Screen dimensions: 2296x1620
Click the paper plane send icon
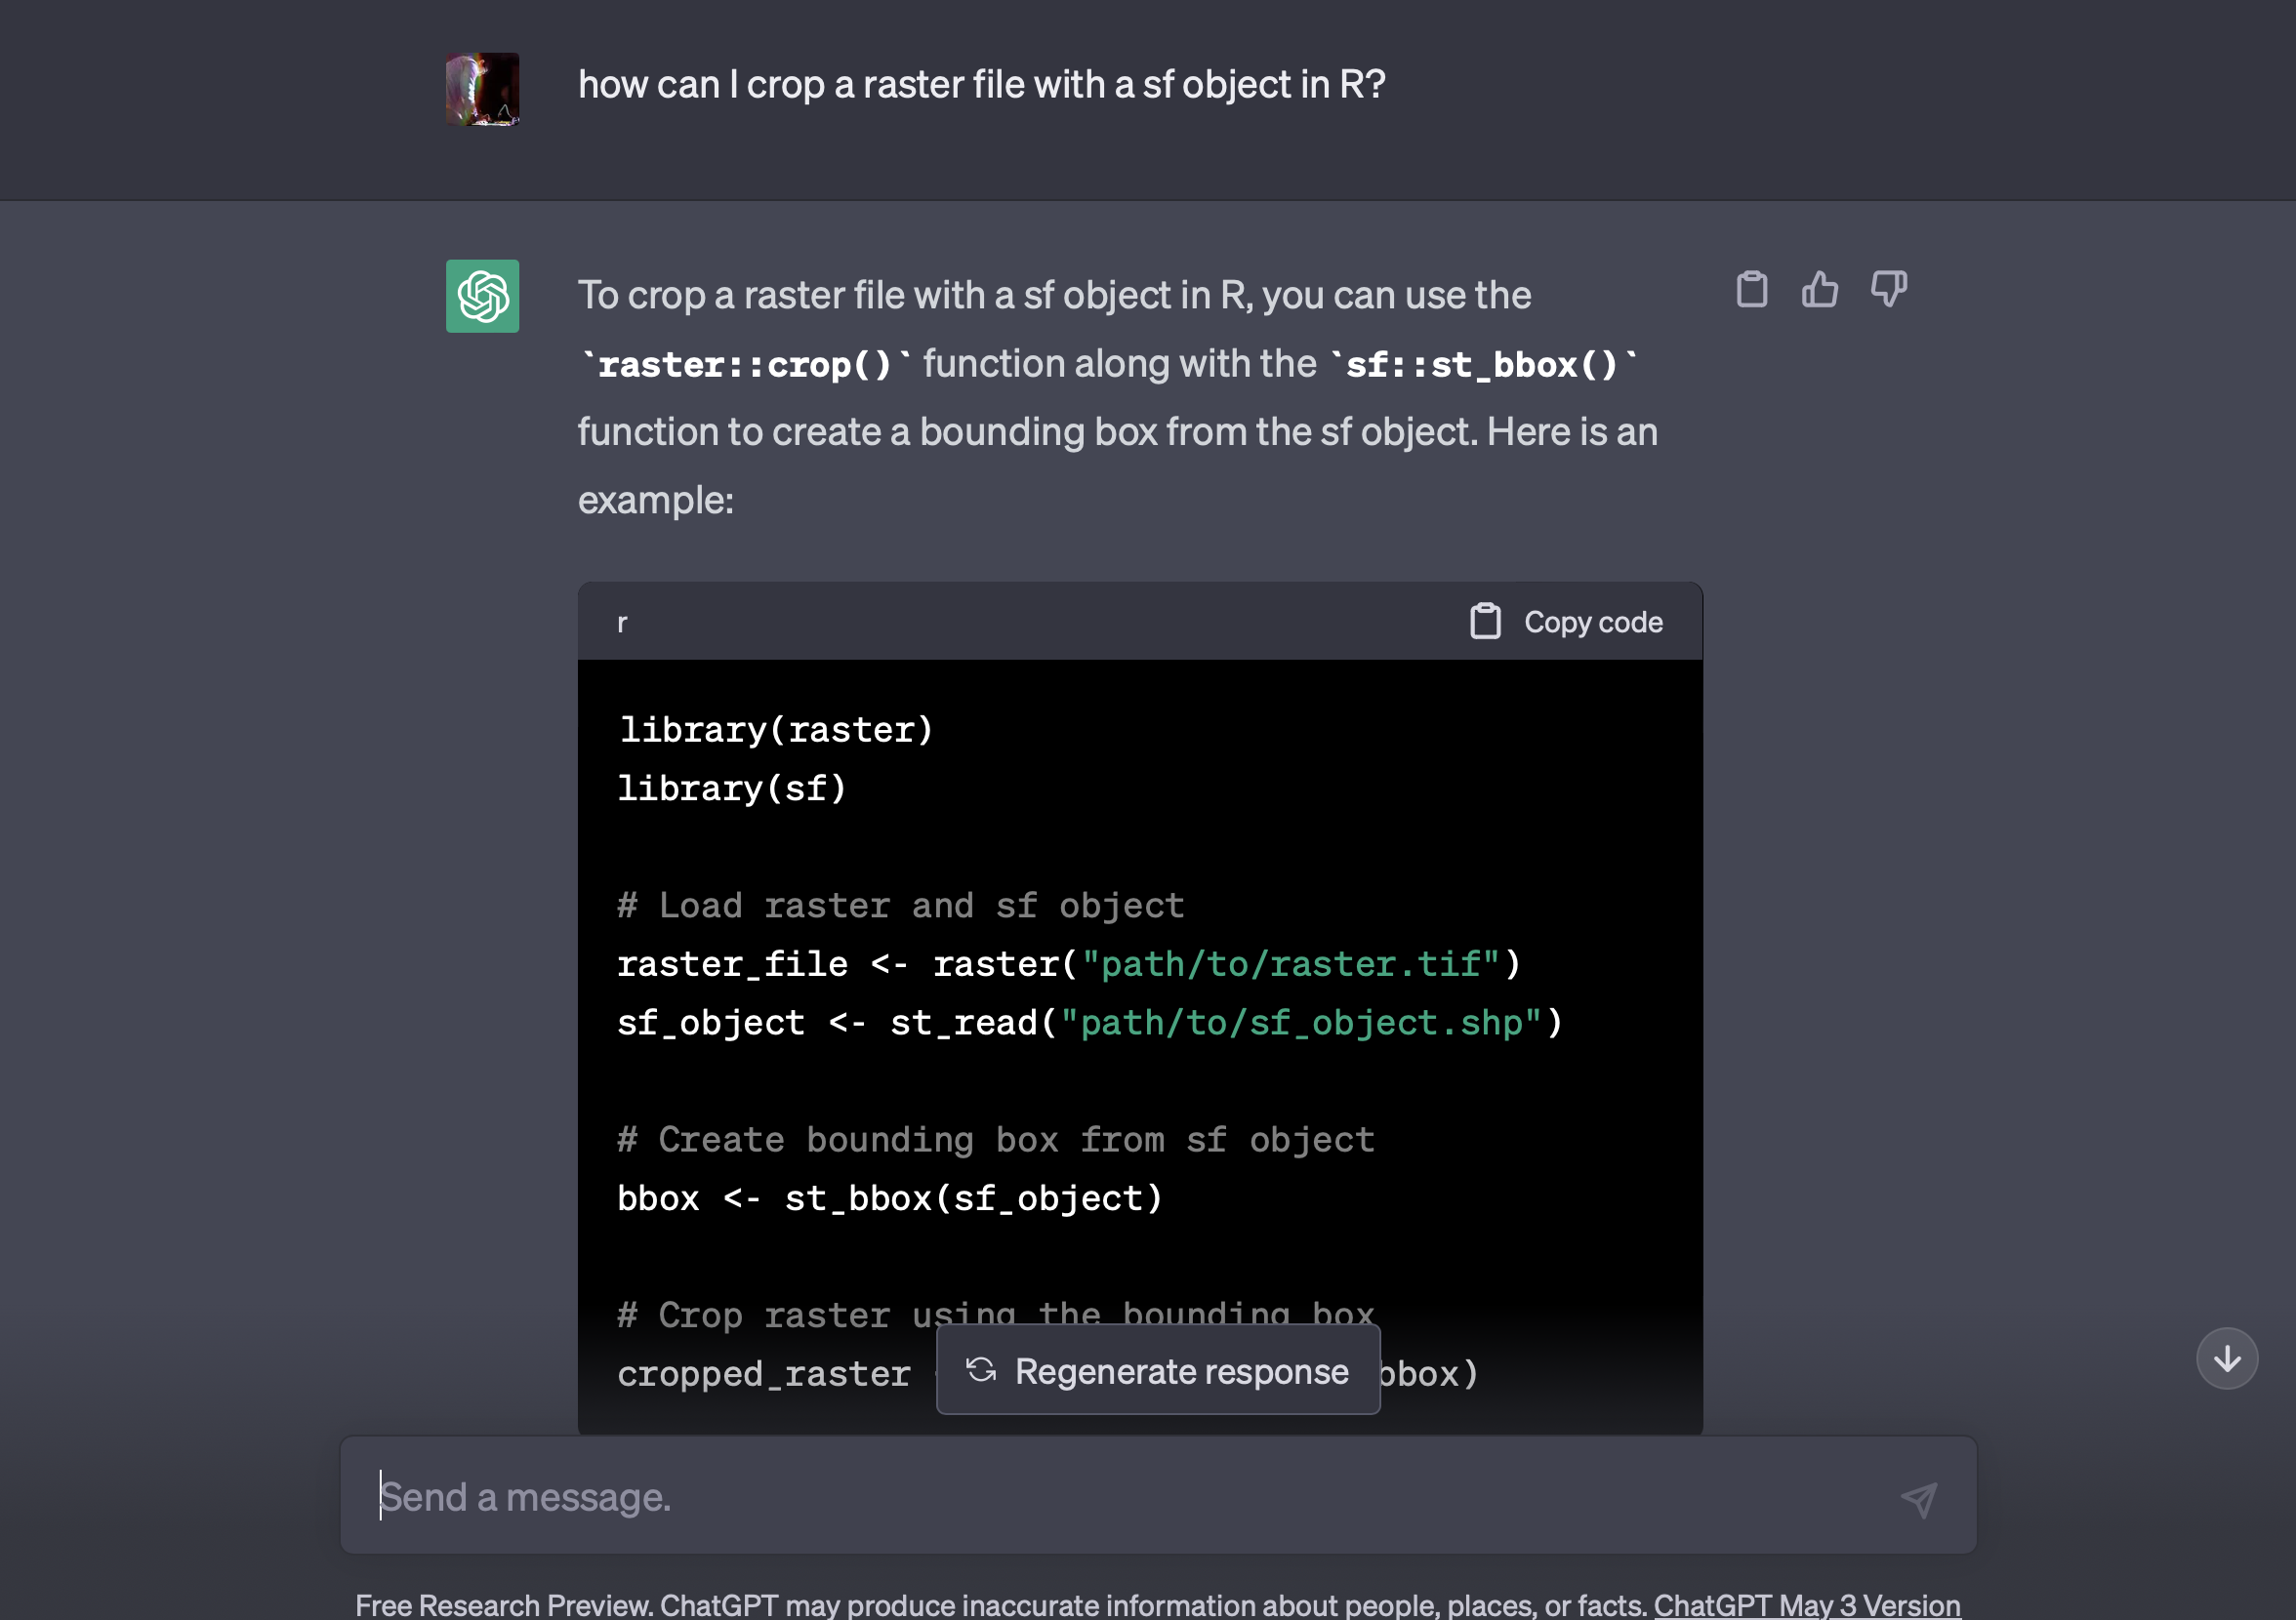point(1918,1498)
